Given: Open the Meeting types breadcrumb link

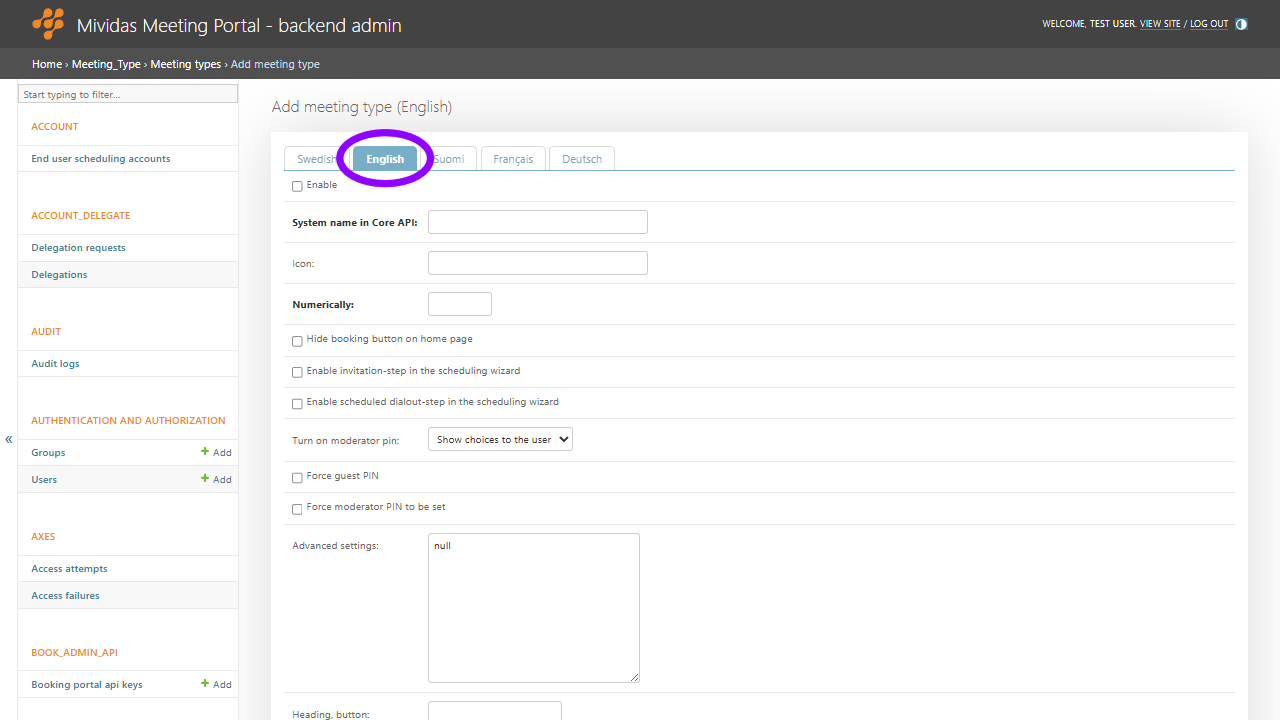Looking at the screenshot, I should 186,64.
